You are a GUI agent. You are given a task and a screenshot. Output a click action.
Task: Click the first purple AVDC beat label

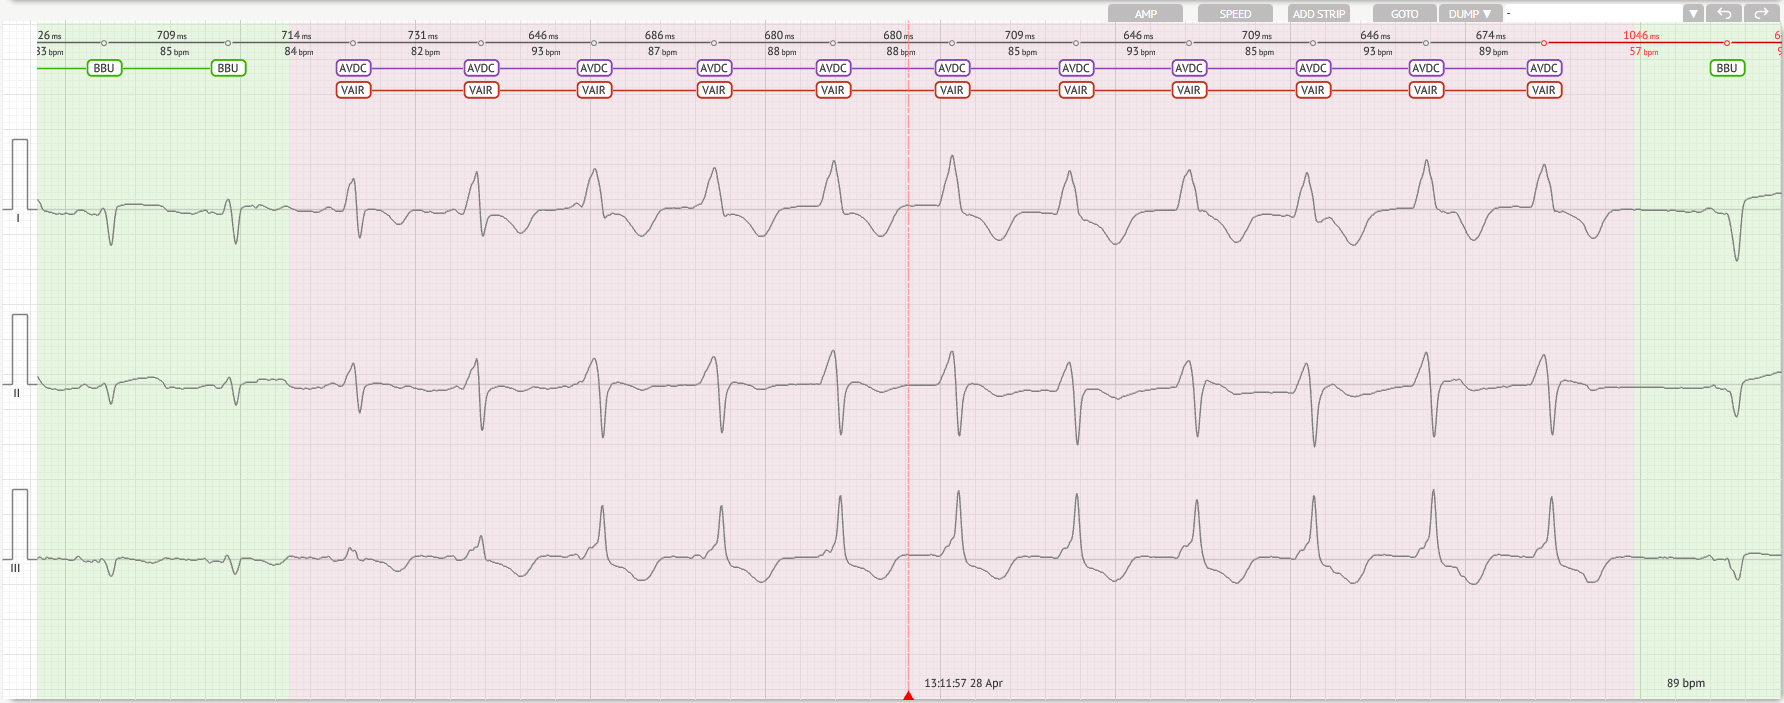(x=353, y=68)
